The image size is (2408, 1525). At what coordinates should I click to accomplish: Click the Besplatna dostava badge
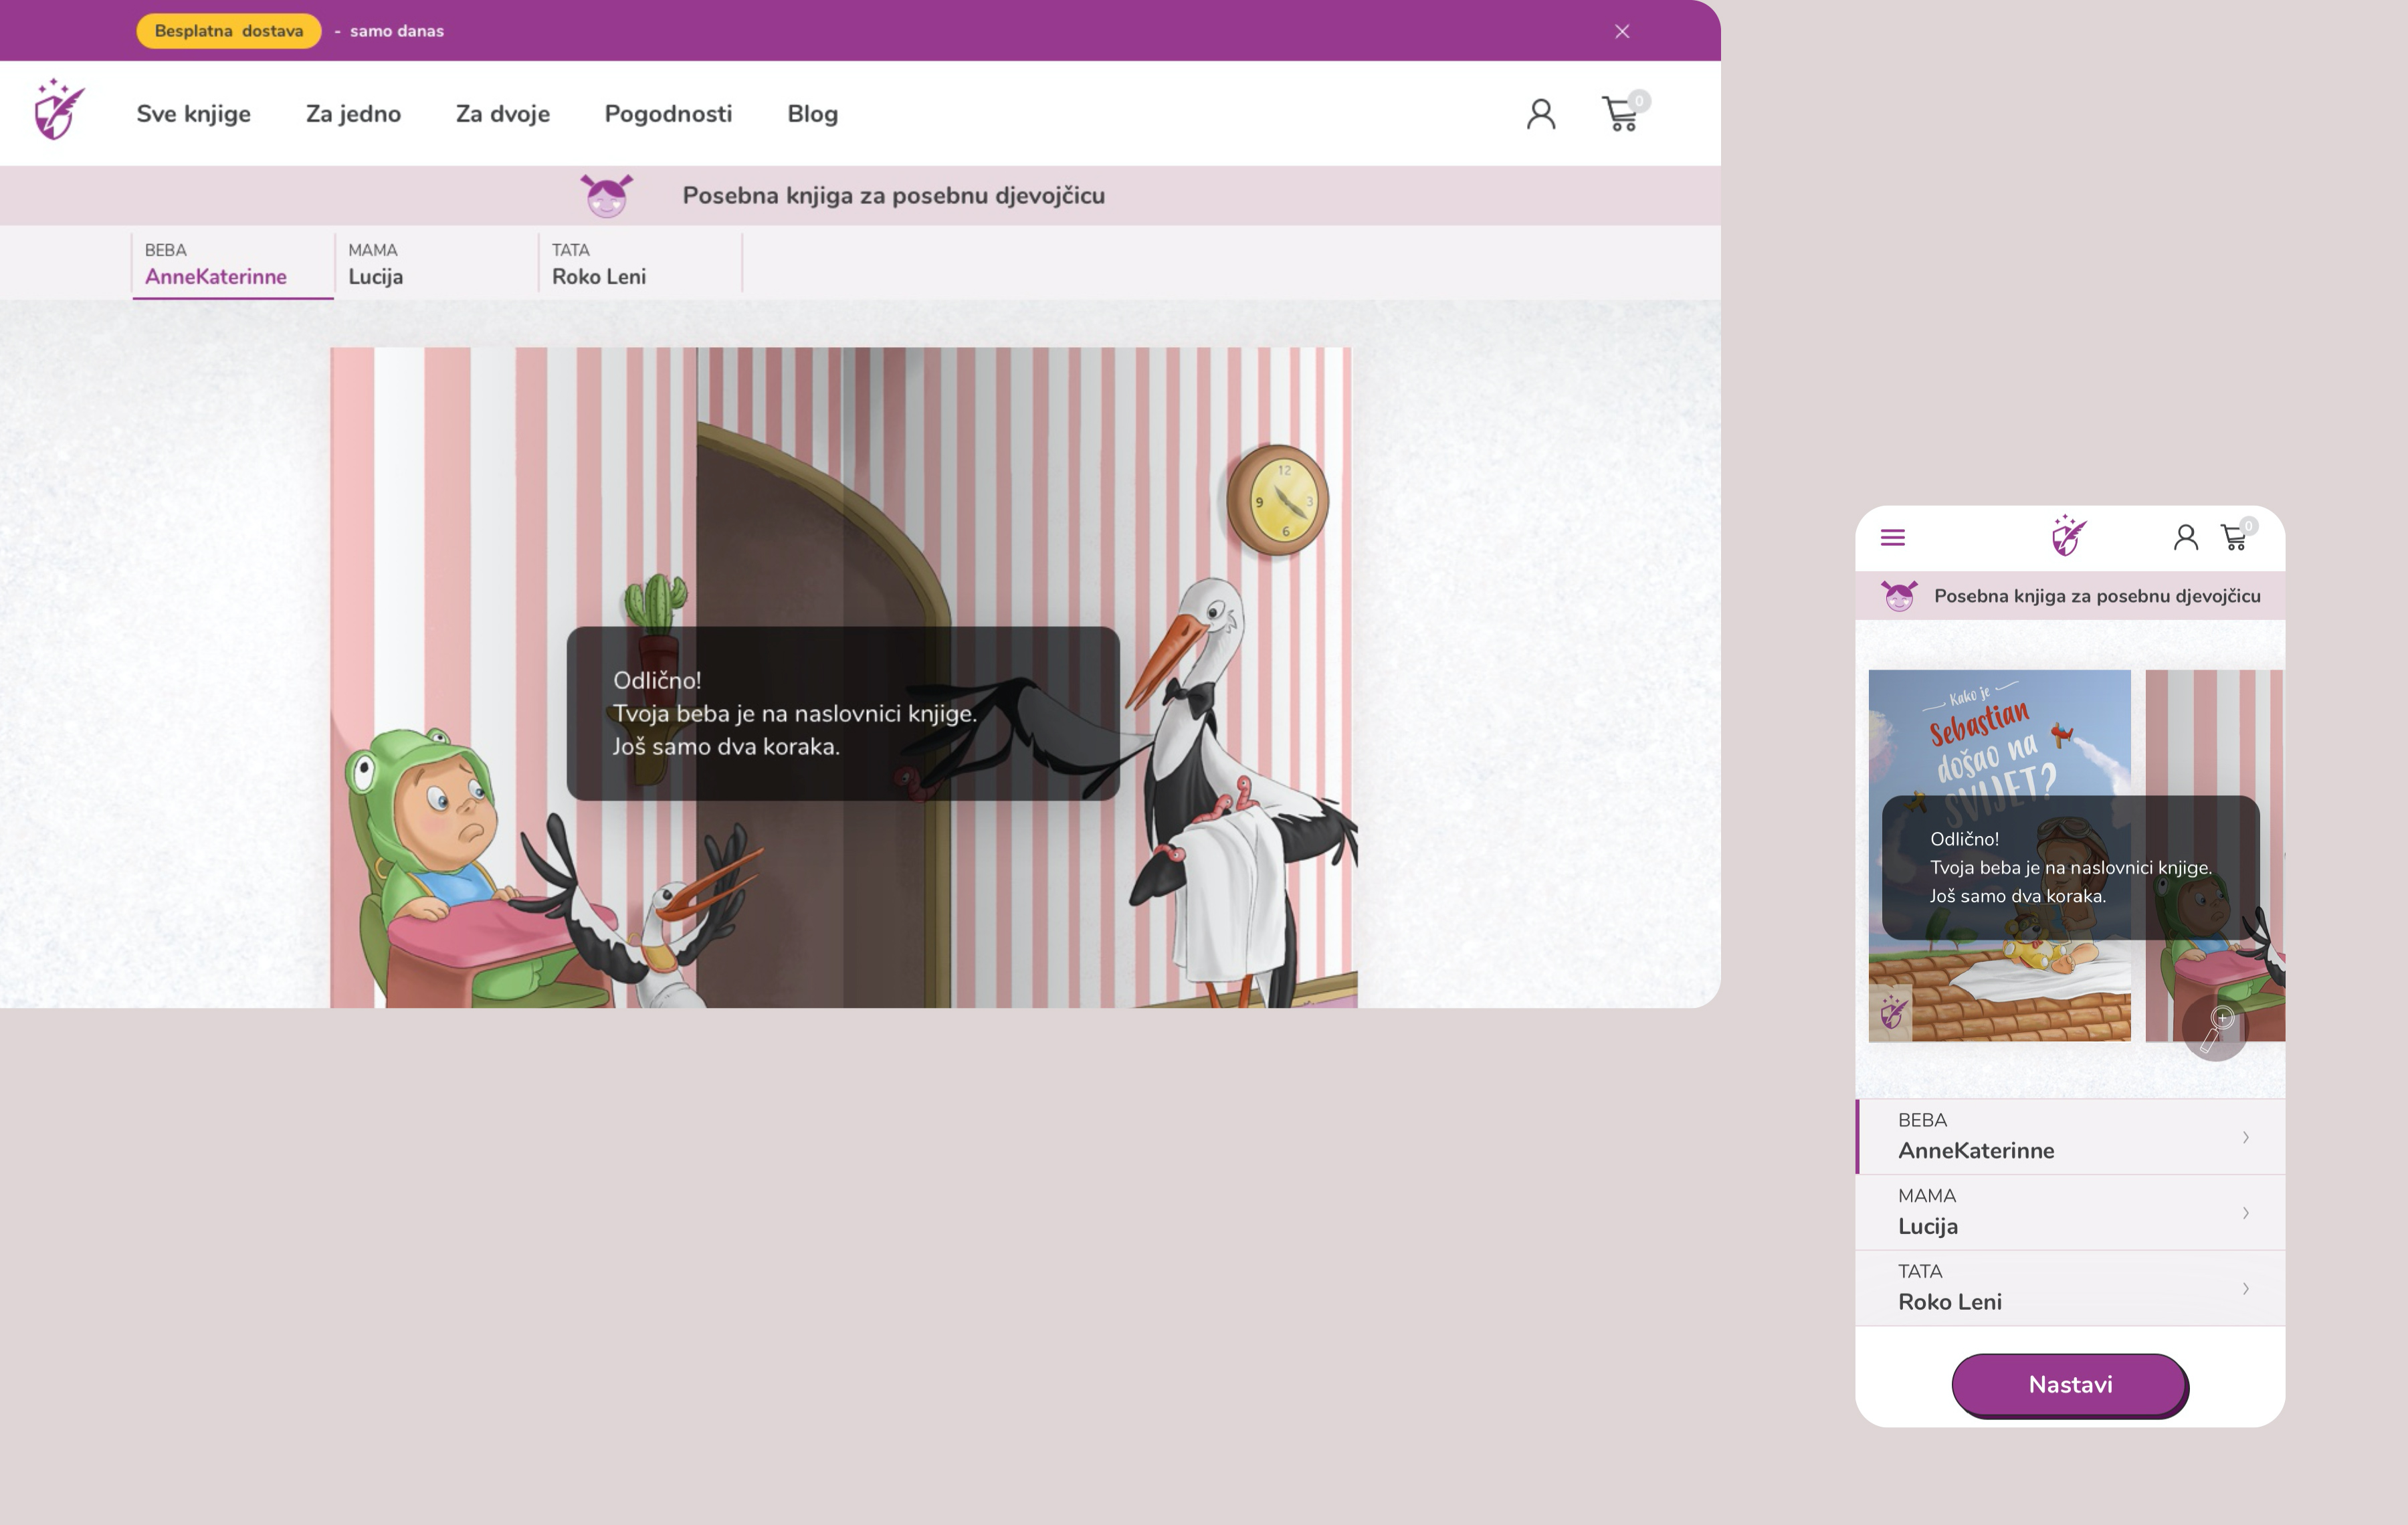[x=228, y=31]
